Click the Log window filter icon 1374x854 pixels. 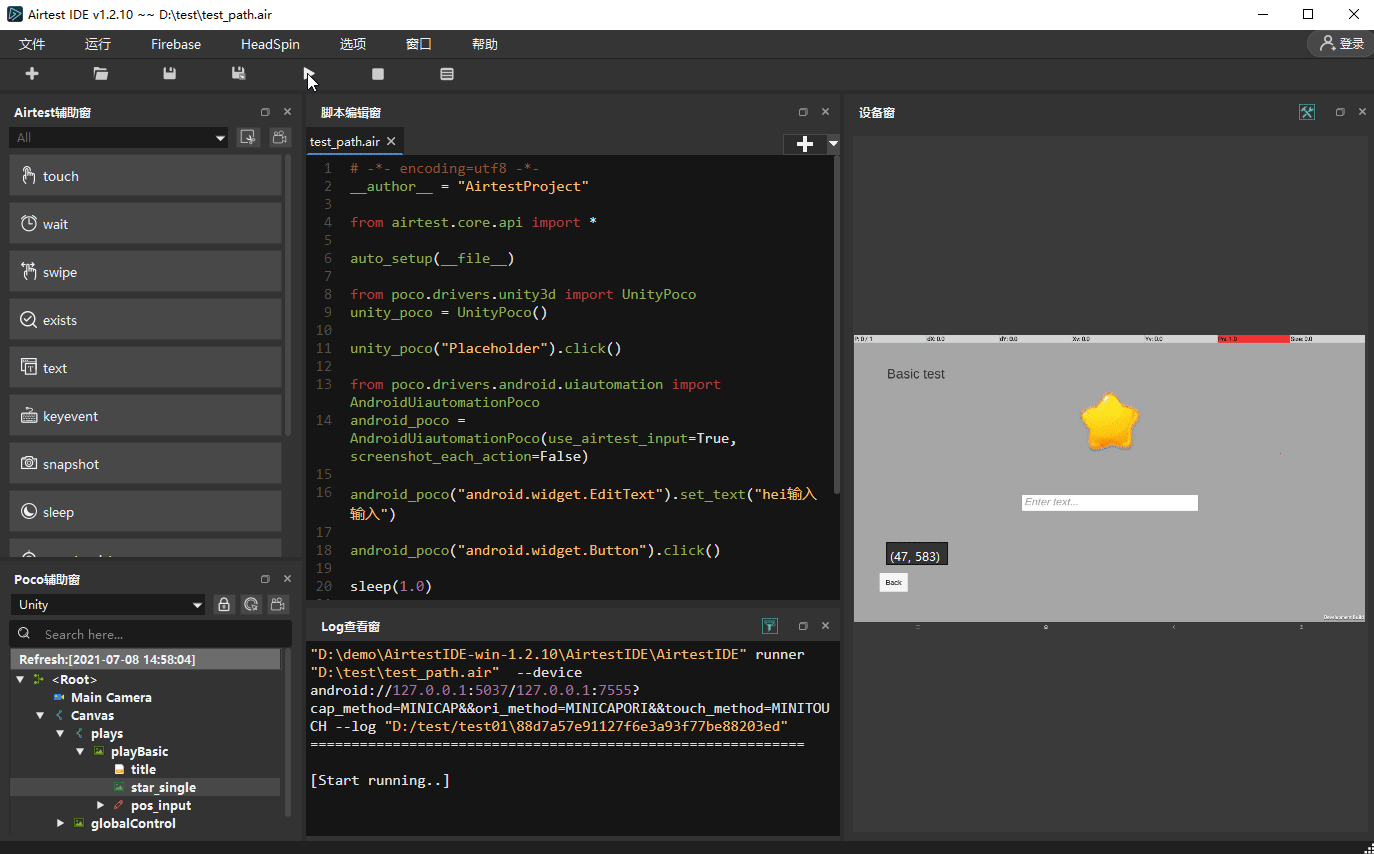(x=770, y=626)
